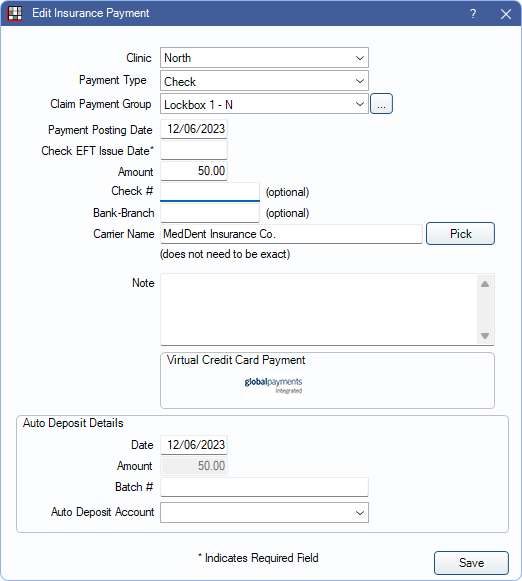Click into the Check # field
Viewport: 522px width, 581px height.
210,192
